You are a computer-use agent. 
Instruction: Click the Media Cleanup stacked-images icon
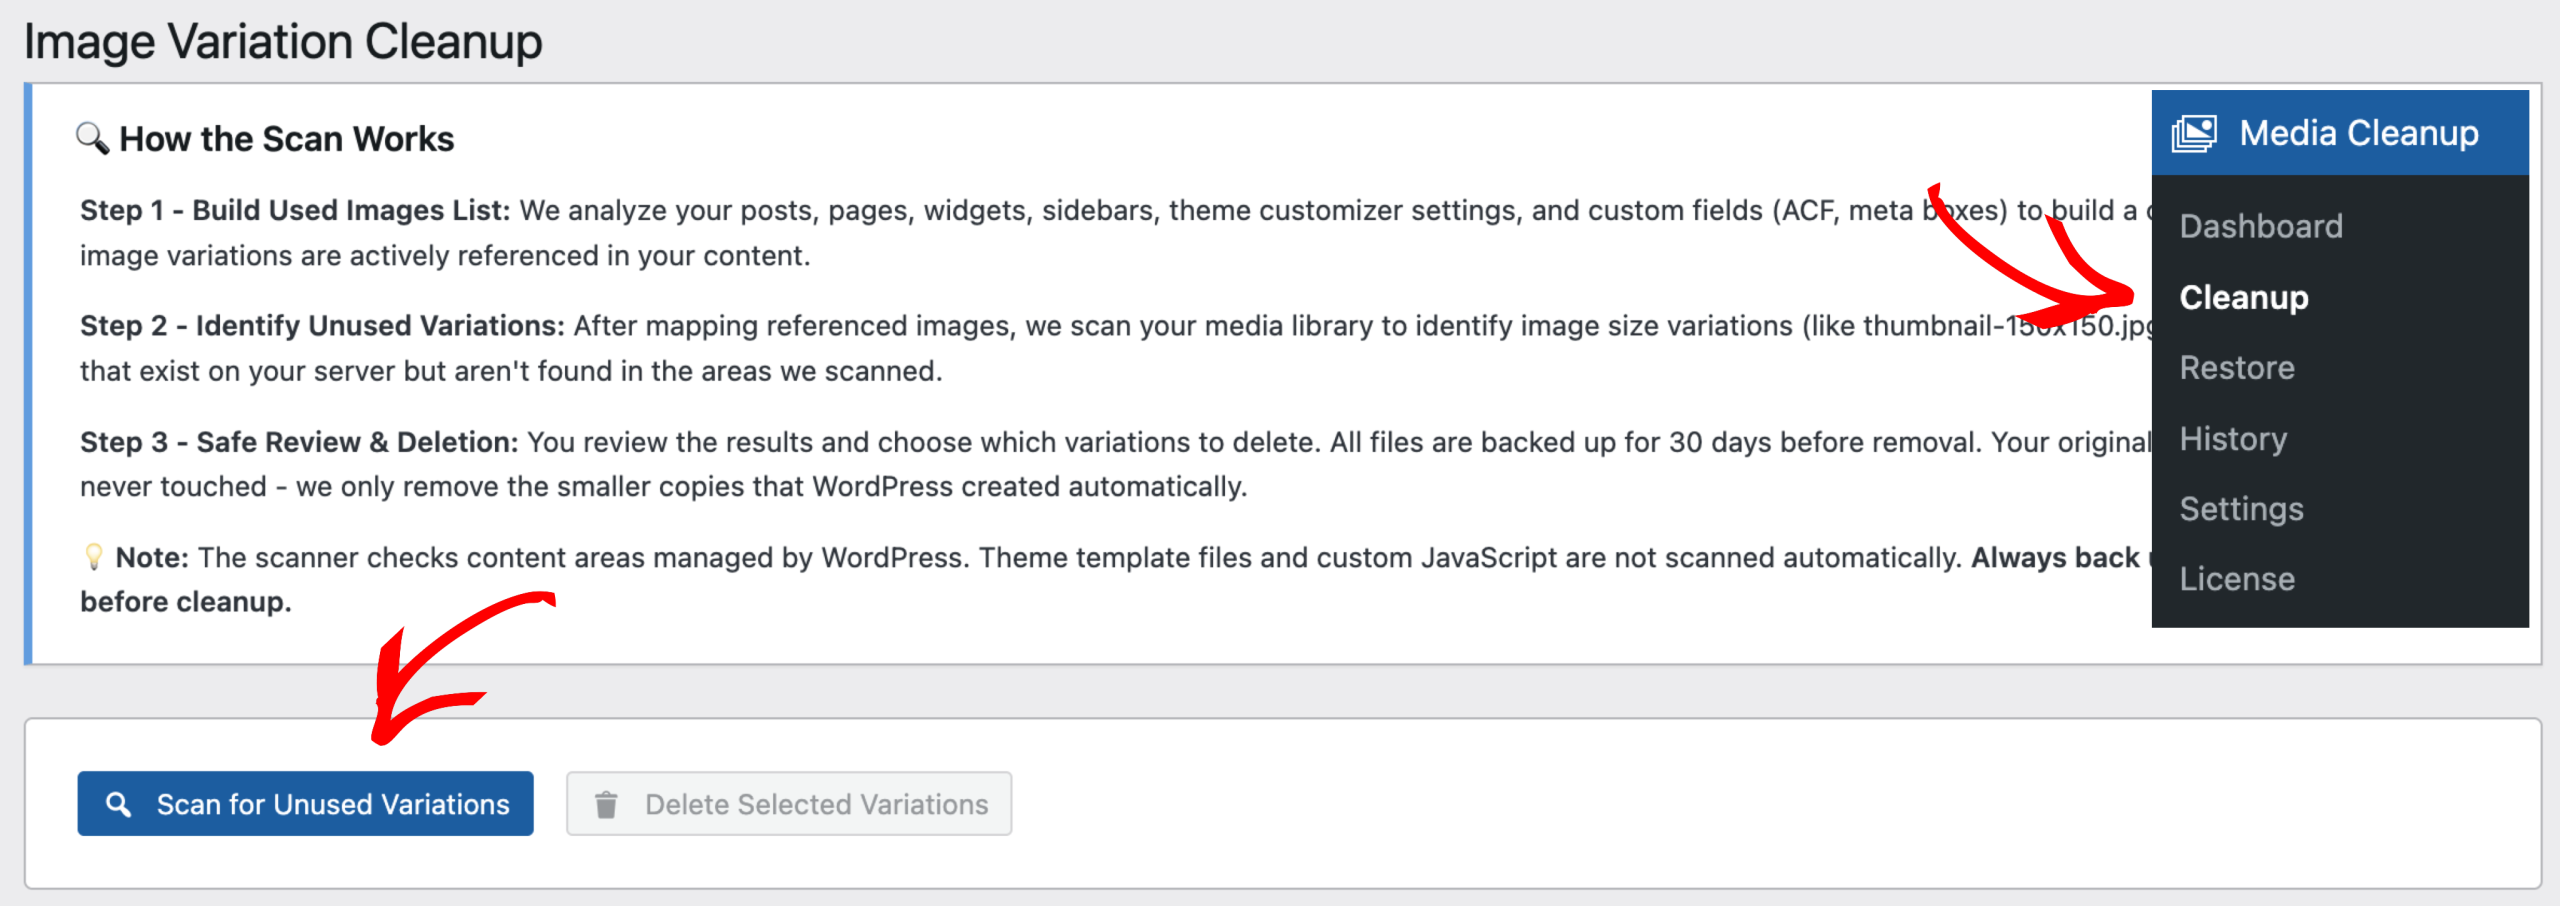click(x=2194, y=133)
